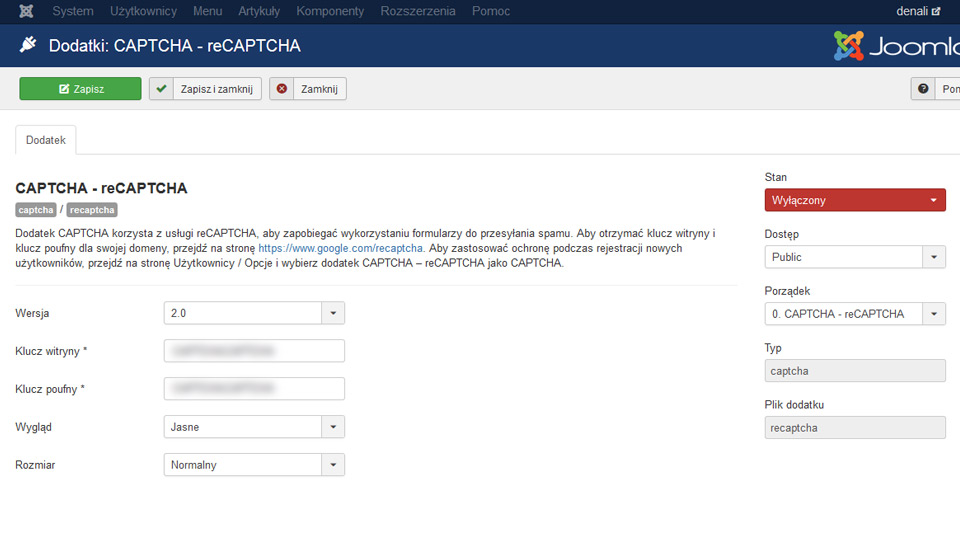Viewport: 960px width, 550px height.
Task: Click the green checkmark save-and-close icon
Action: 161,89
